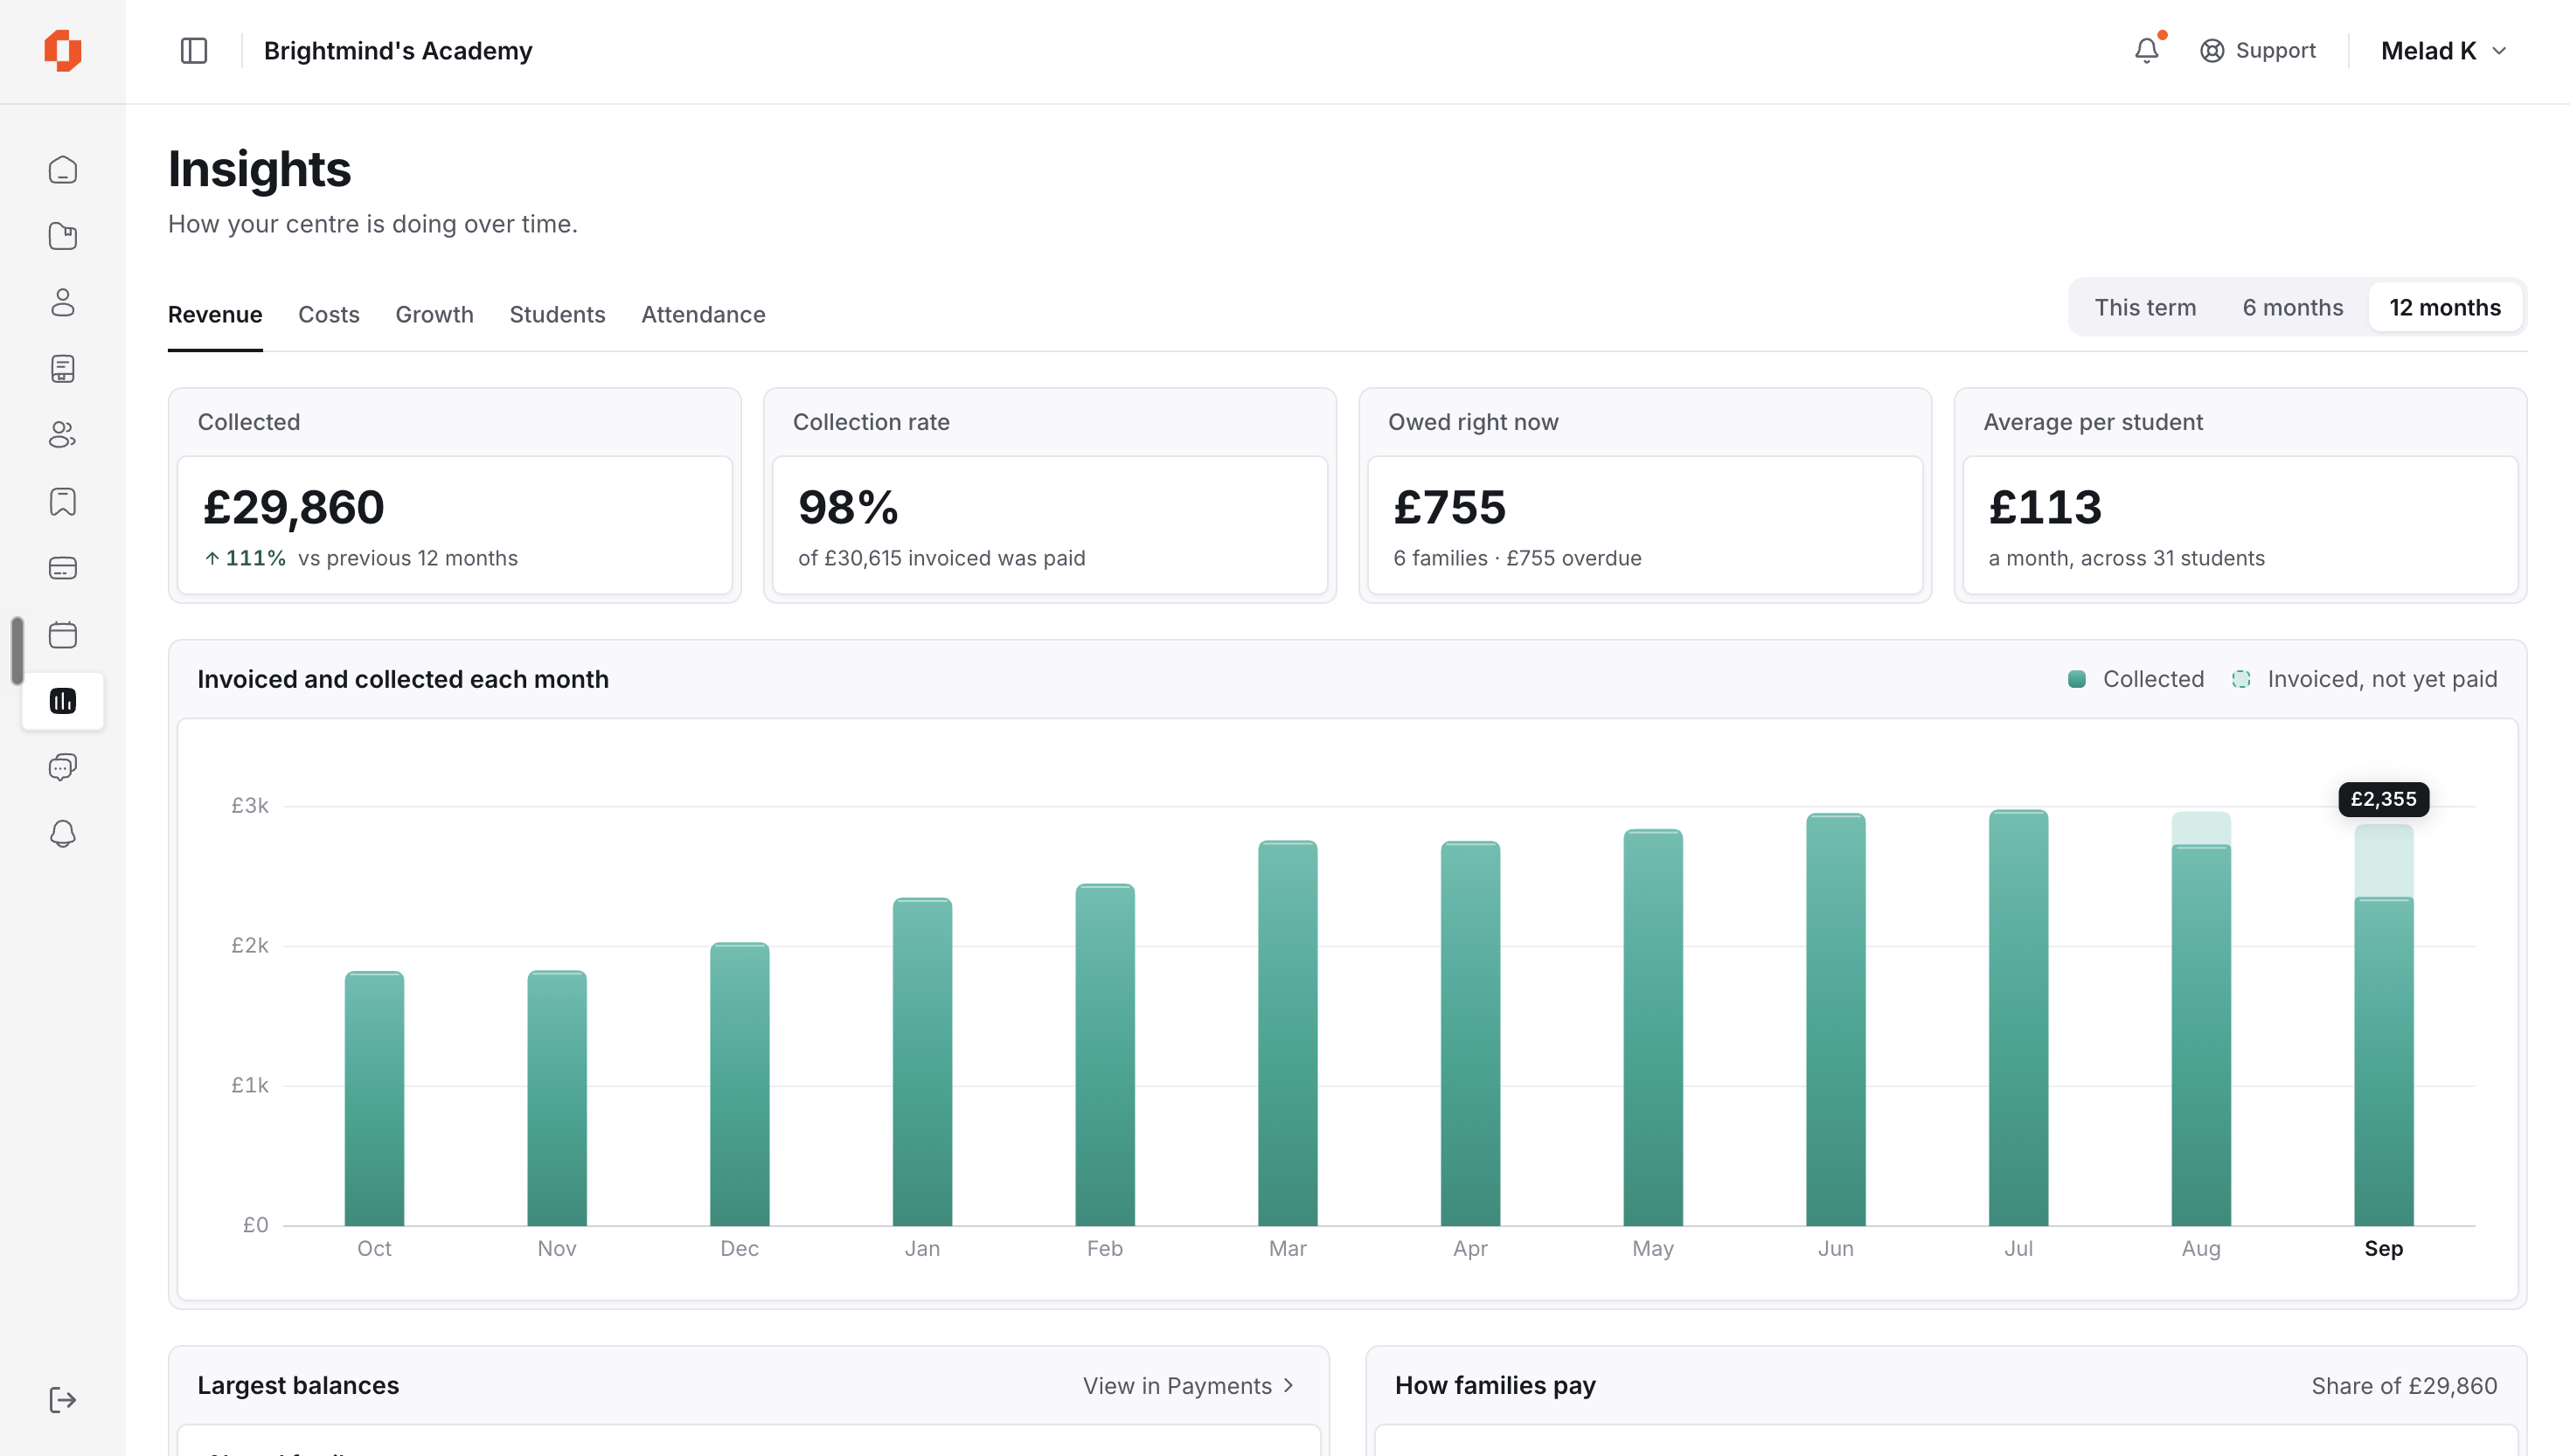Toggle the sidebar panel icon
This screenshot has width=2570, height=1456.
(194, 51)
